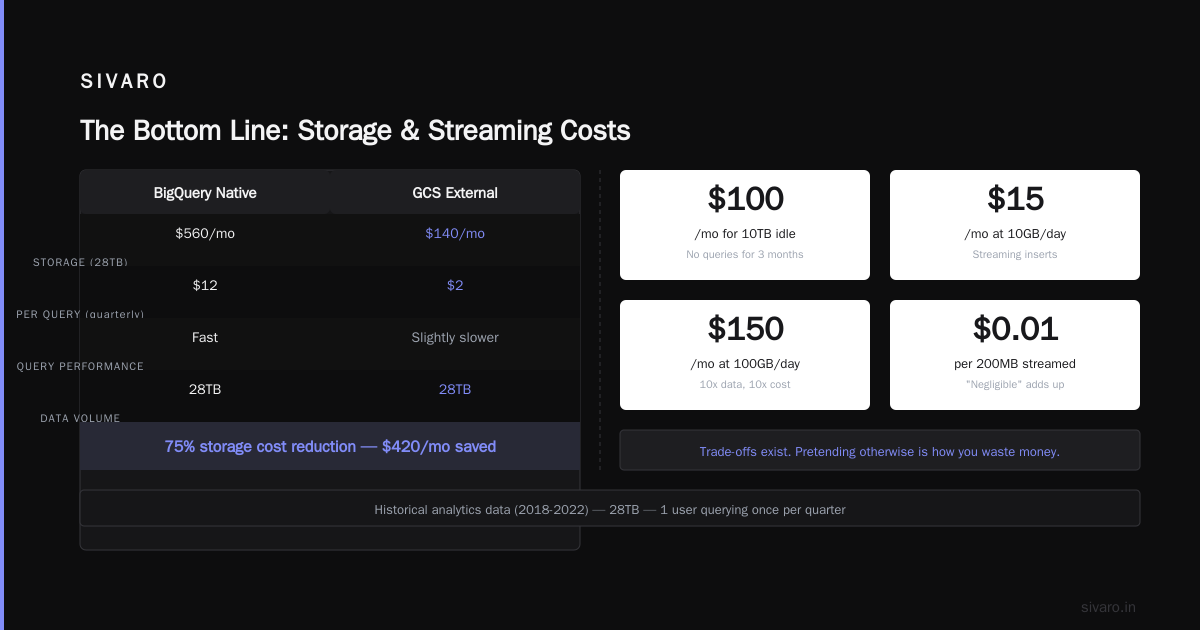This screenshot has height=630, width=1200.
Task: Visit the sivaro.in link
Action: [x=1108, y=607]
